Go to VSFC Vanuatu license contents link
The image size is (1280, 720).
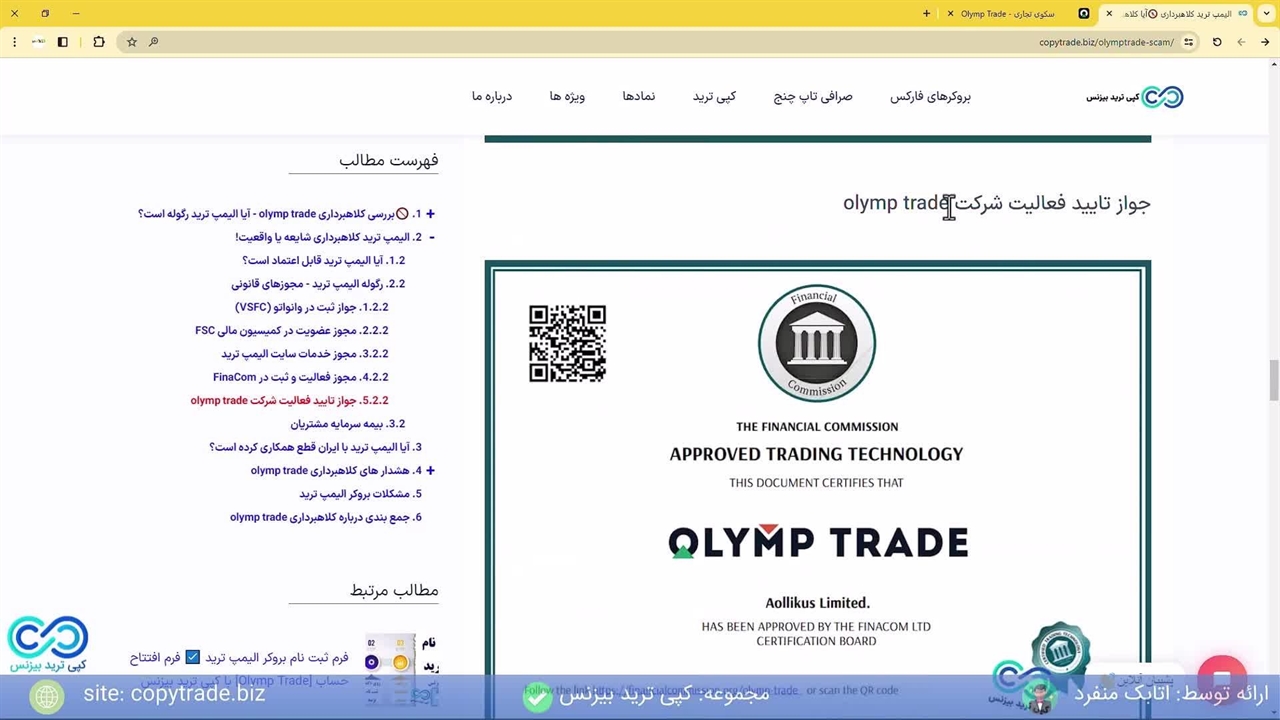coord(311,307)
